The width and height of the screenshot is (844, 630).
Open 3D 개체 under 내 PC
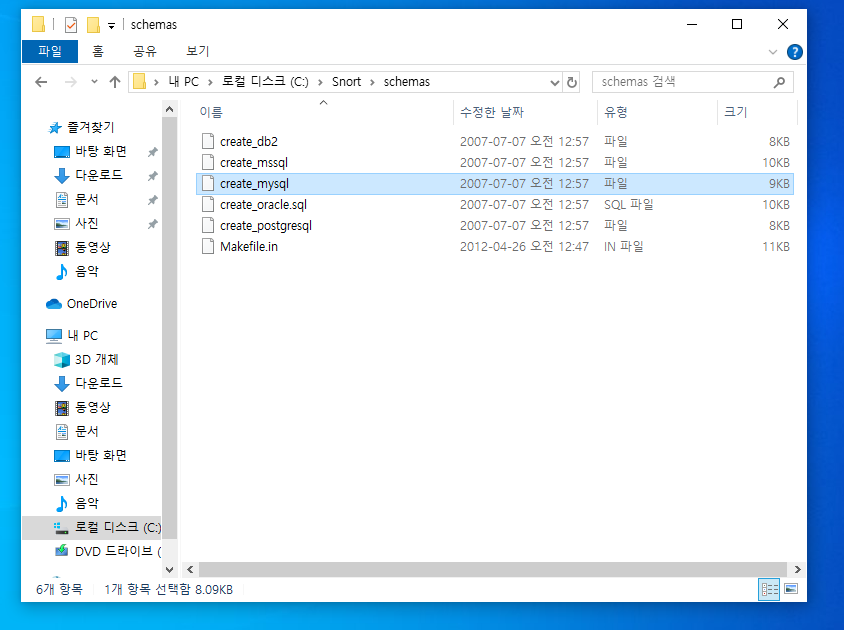(x=96, y=359)
